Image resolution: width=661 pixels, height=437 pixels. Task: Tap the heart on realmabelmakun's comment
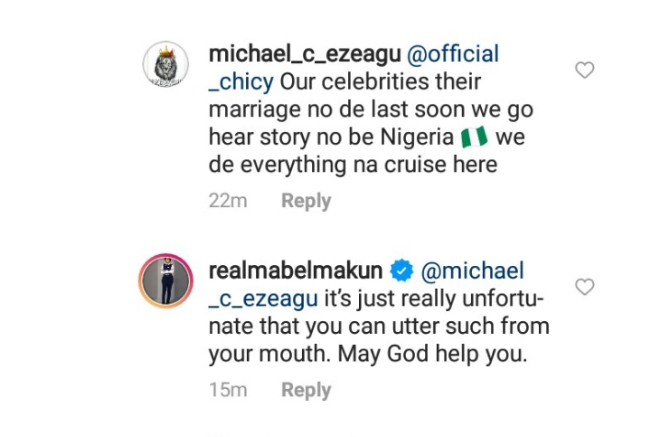point(585,288)
